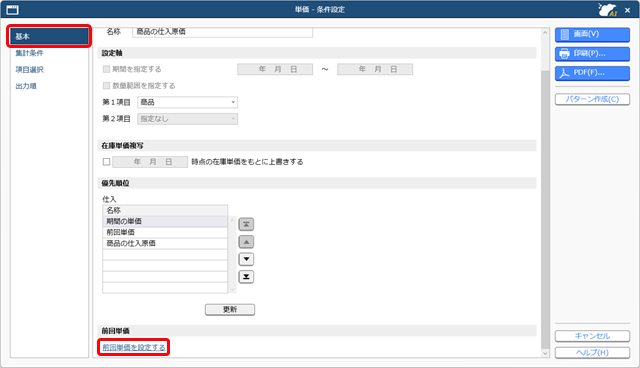Click the パターン作成(C) button

592,99
